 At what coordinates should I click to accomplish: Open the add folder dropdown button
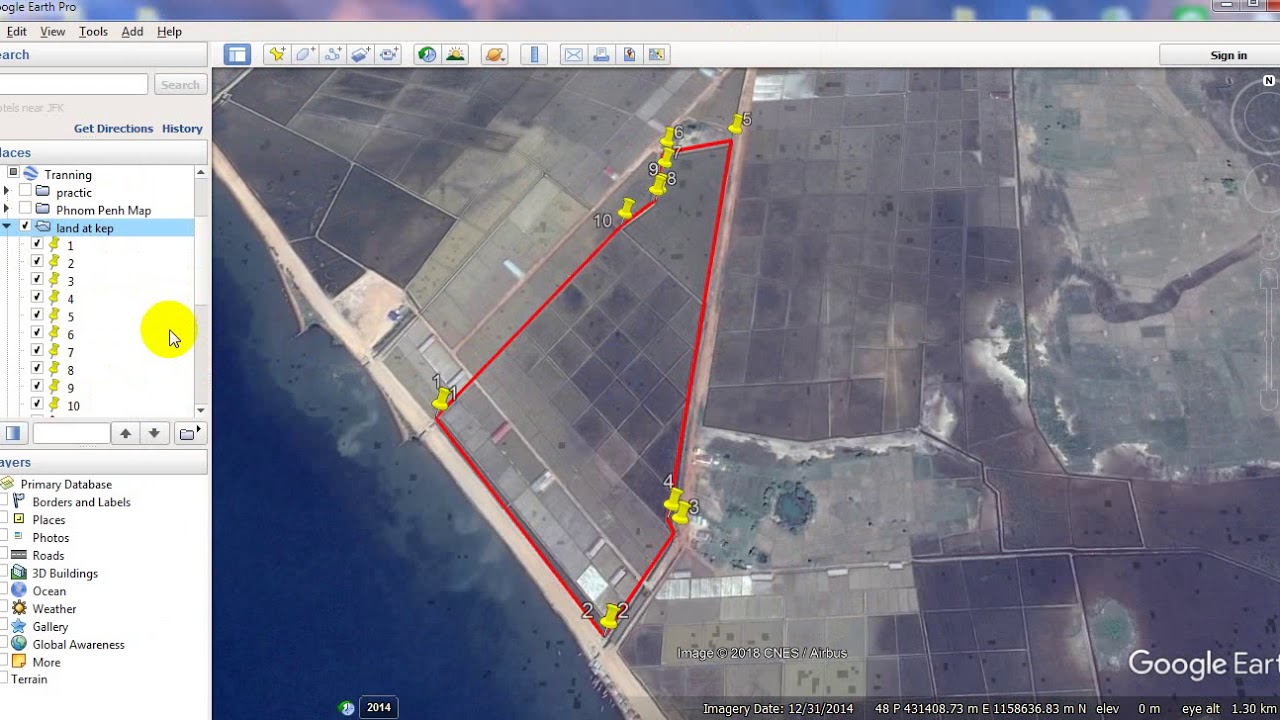(189, 433)
